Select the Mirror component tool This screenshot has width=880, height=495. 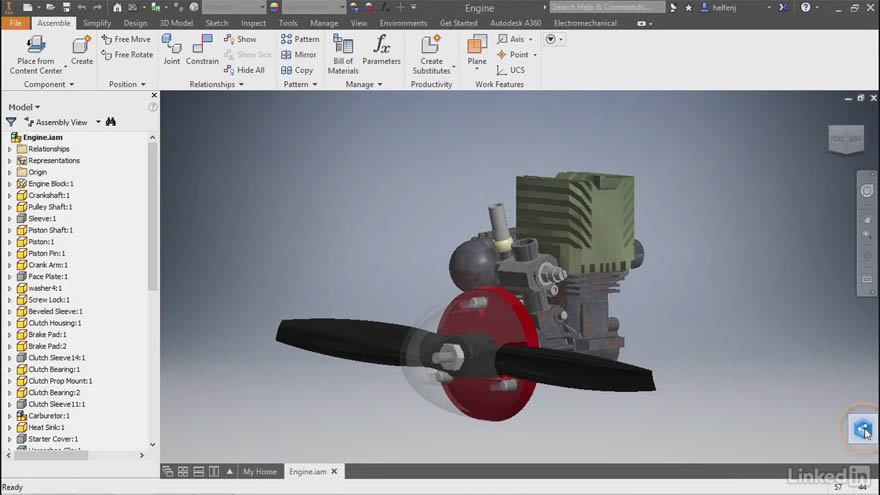[299, 54]
